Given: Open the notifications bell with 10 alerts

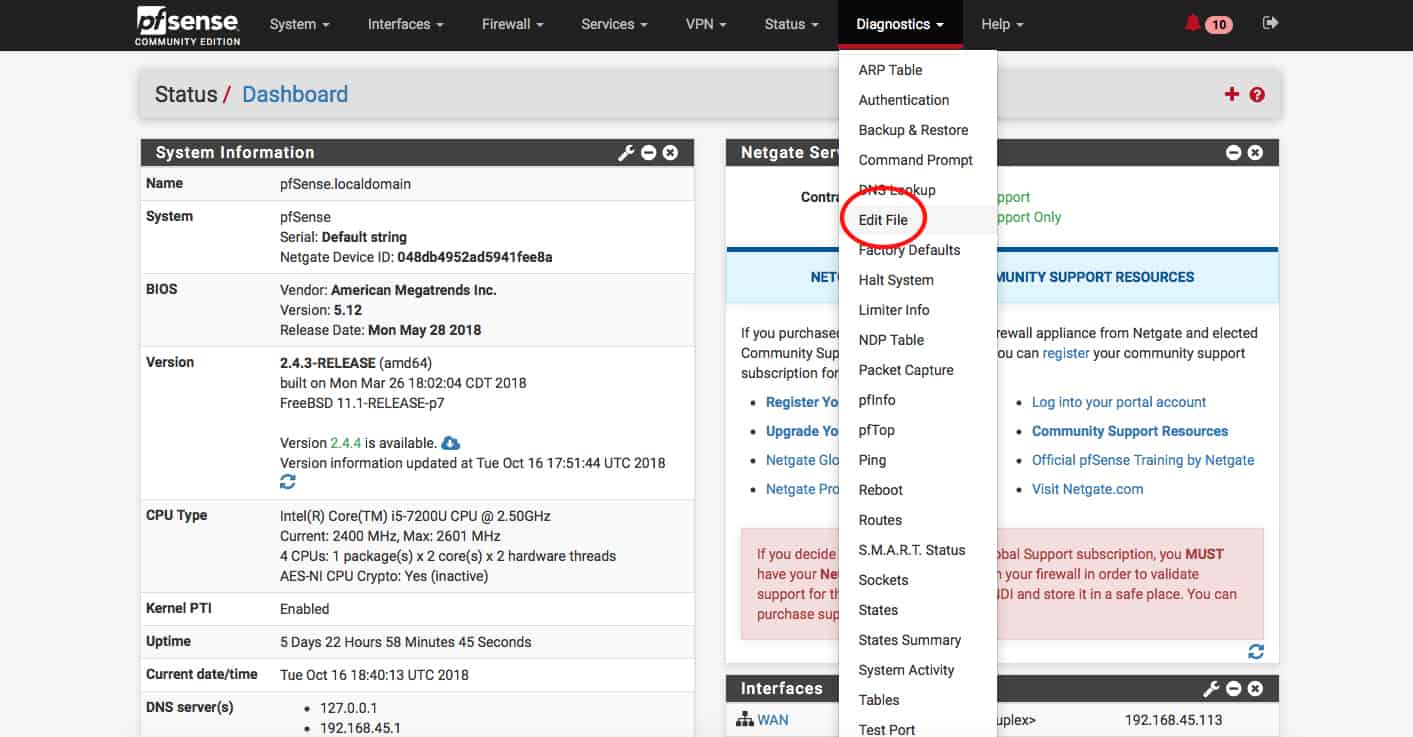Looking at the screenshot, I should coord(1208,24).
